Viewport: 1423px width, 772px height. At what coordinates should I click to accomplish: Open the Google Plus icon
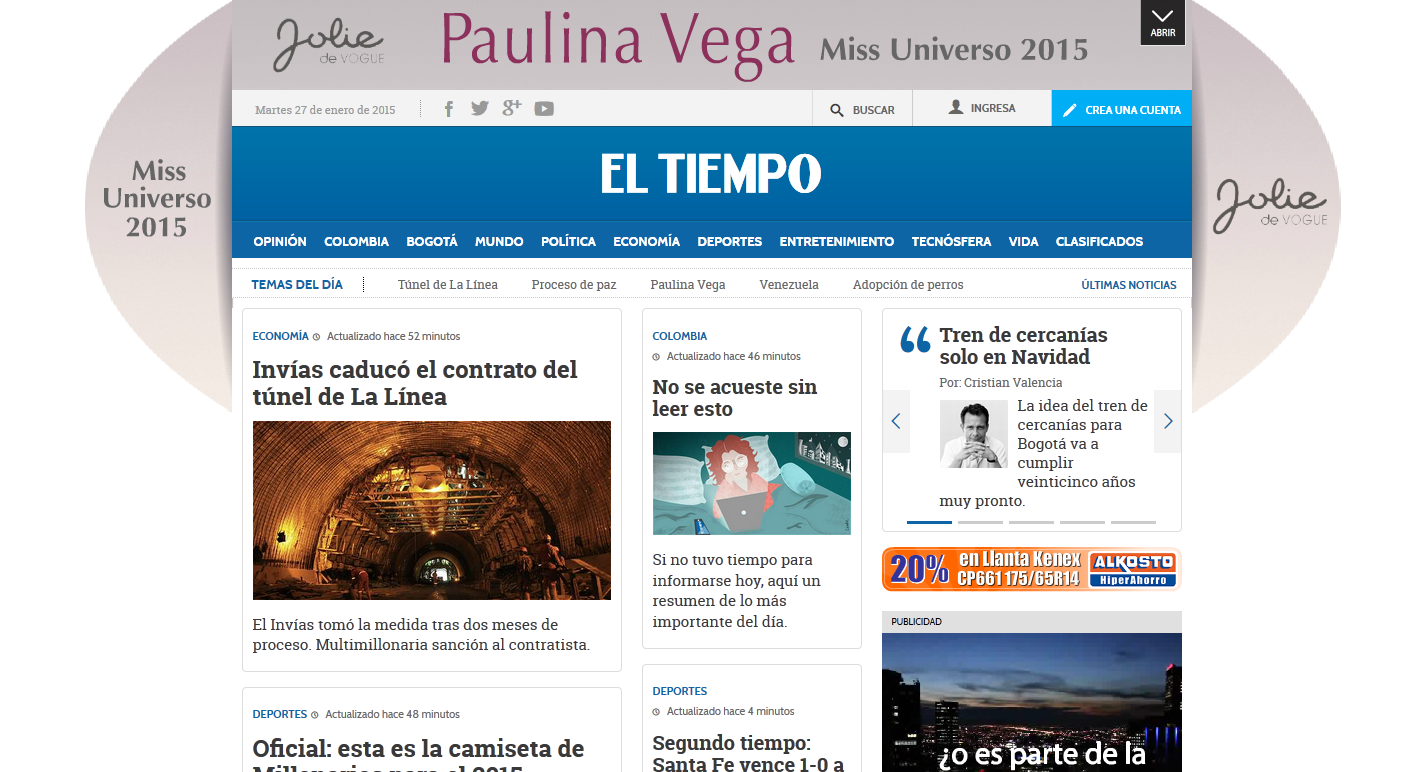point(512,108)
